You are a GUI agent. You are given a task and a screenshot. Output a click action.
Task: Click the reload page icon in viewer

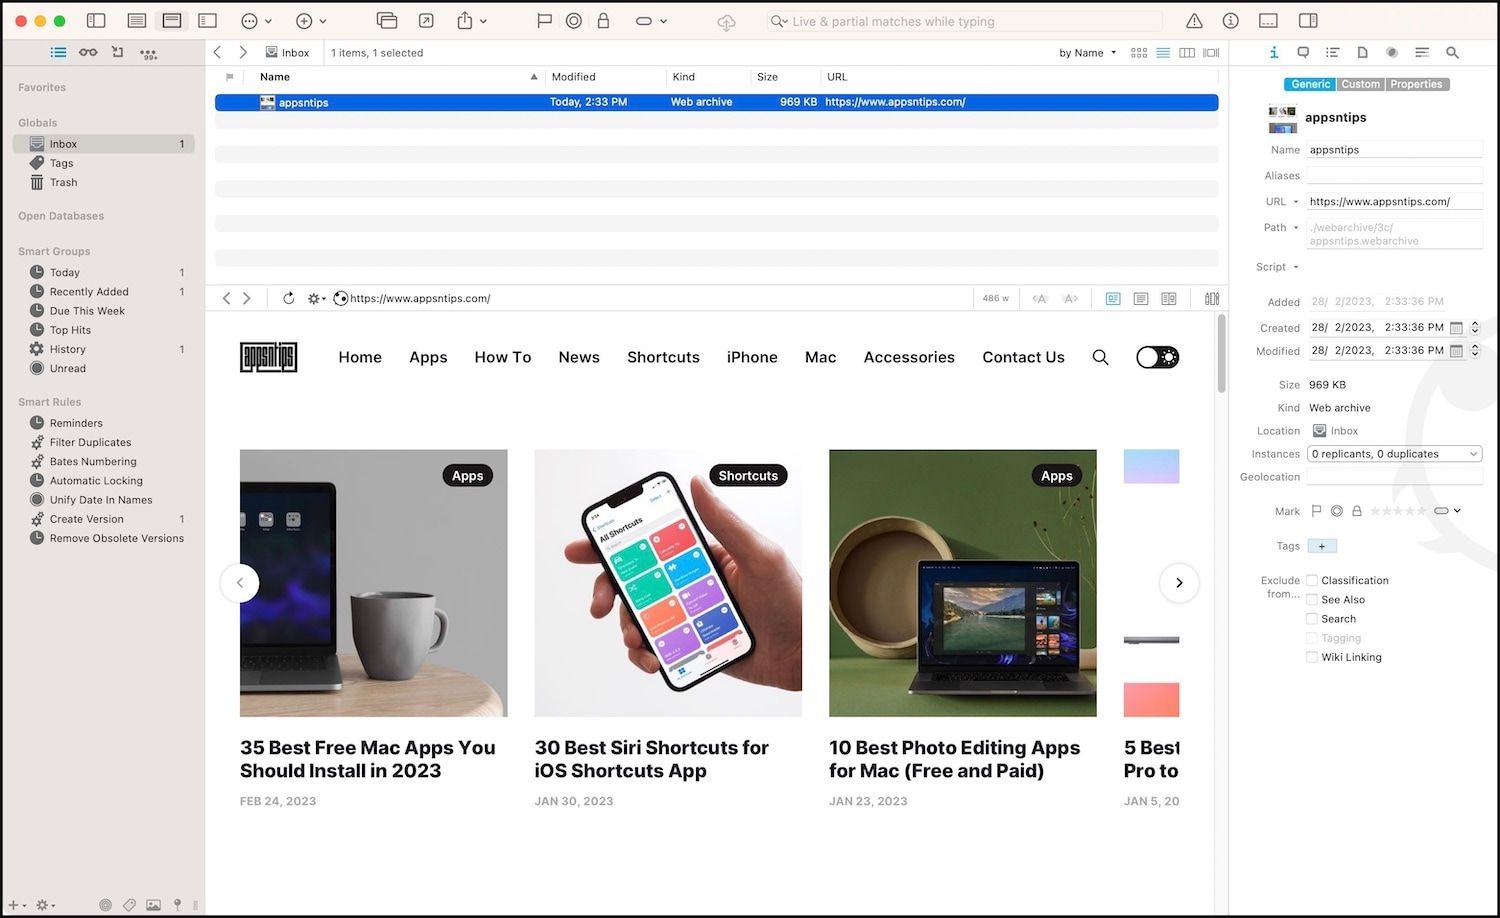tap(288, 298)
